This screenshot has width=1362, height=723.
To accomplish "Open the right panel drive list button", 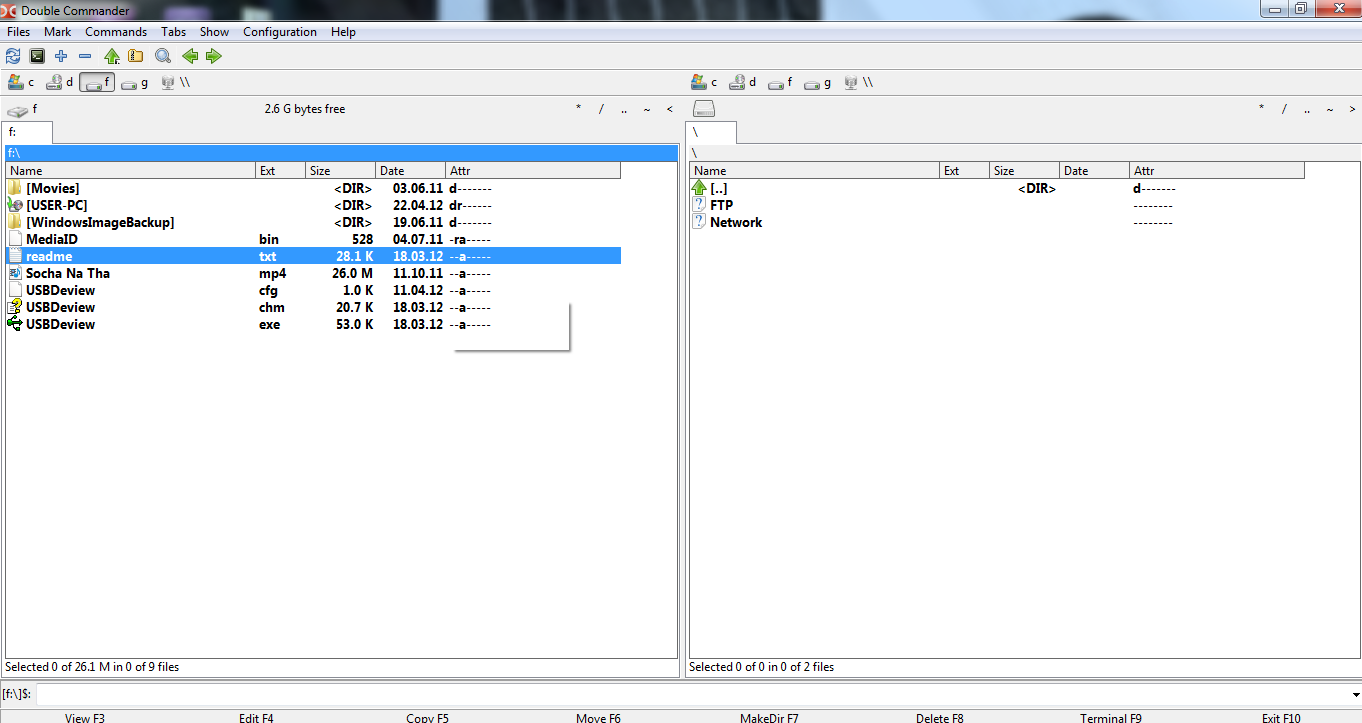I will [x=704, y=109].
